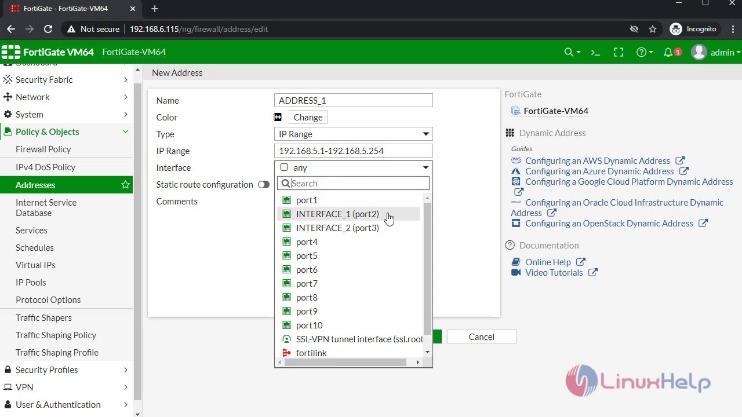Click the IP Range input field
The height and width of the screenshot is (417, 742).
point(353,151)
